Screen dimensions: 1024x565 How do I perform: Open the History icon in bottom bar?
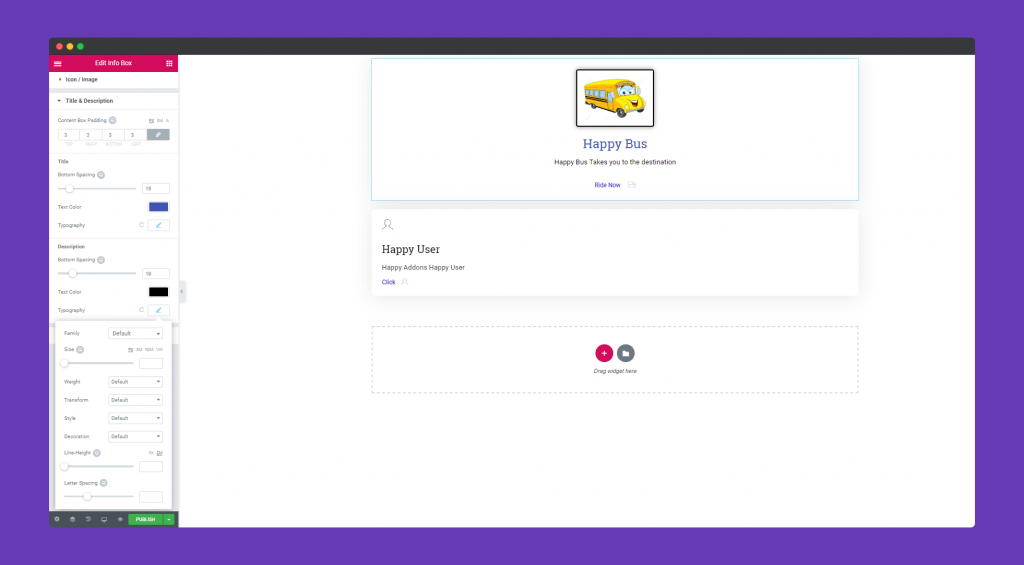[88, 519]
